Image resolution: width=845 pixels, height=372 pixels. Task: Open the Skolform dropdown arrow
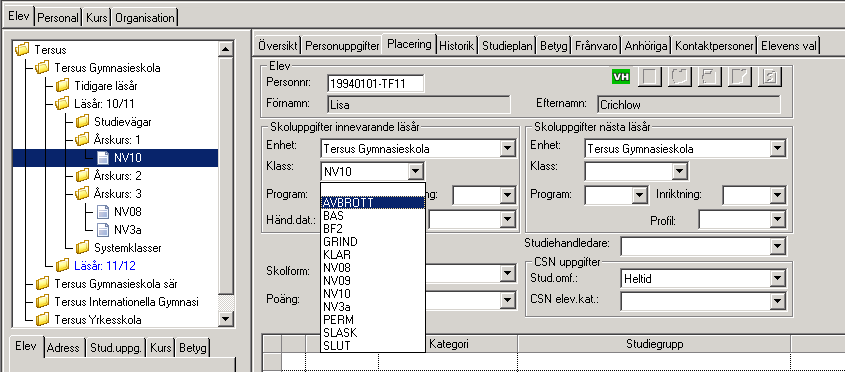[507, 273]
